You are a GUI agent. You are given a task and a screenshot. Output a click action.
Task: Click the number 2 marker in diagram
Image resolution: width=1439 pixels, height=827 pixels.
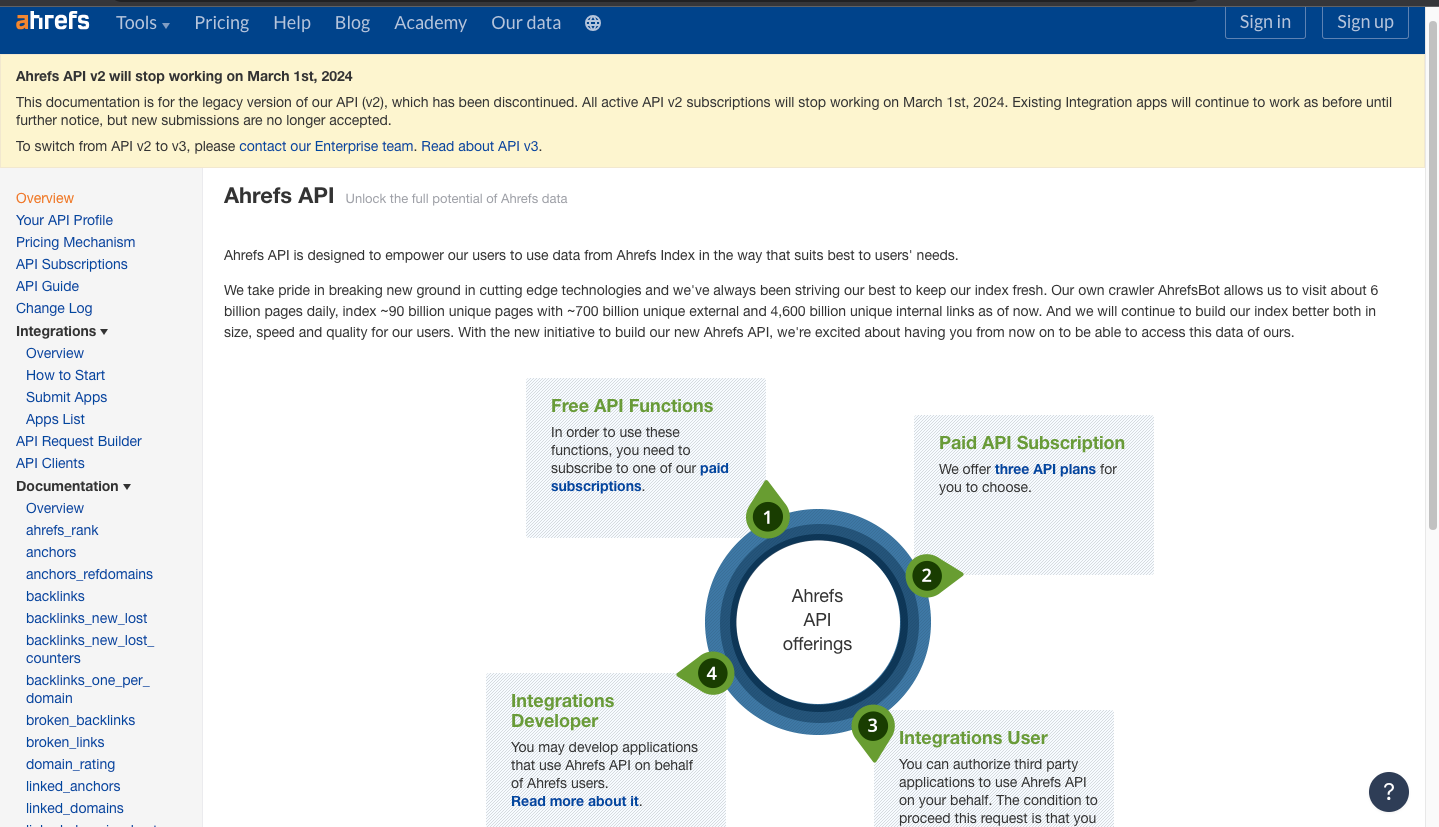926,575
